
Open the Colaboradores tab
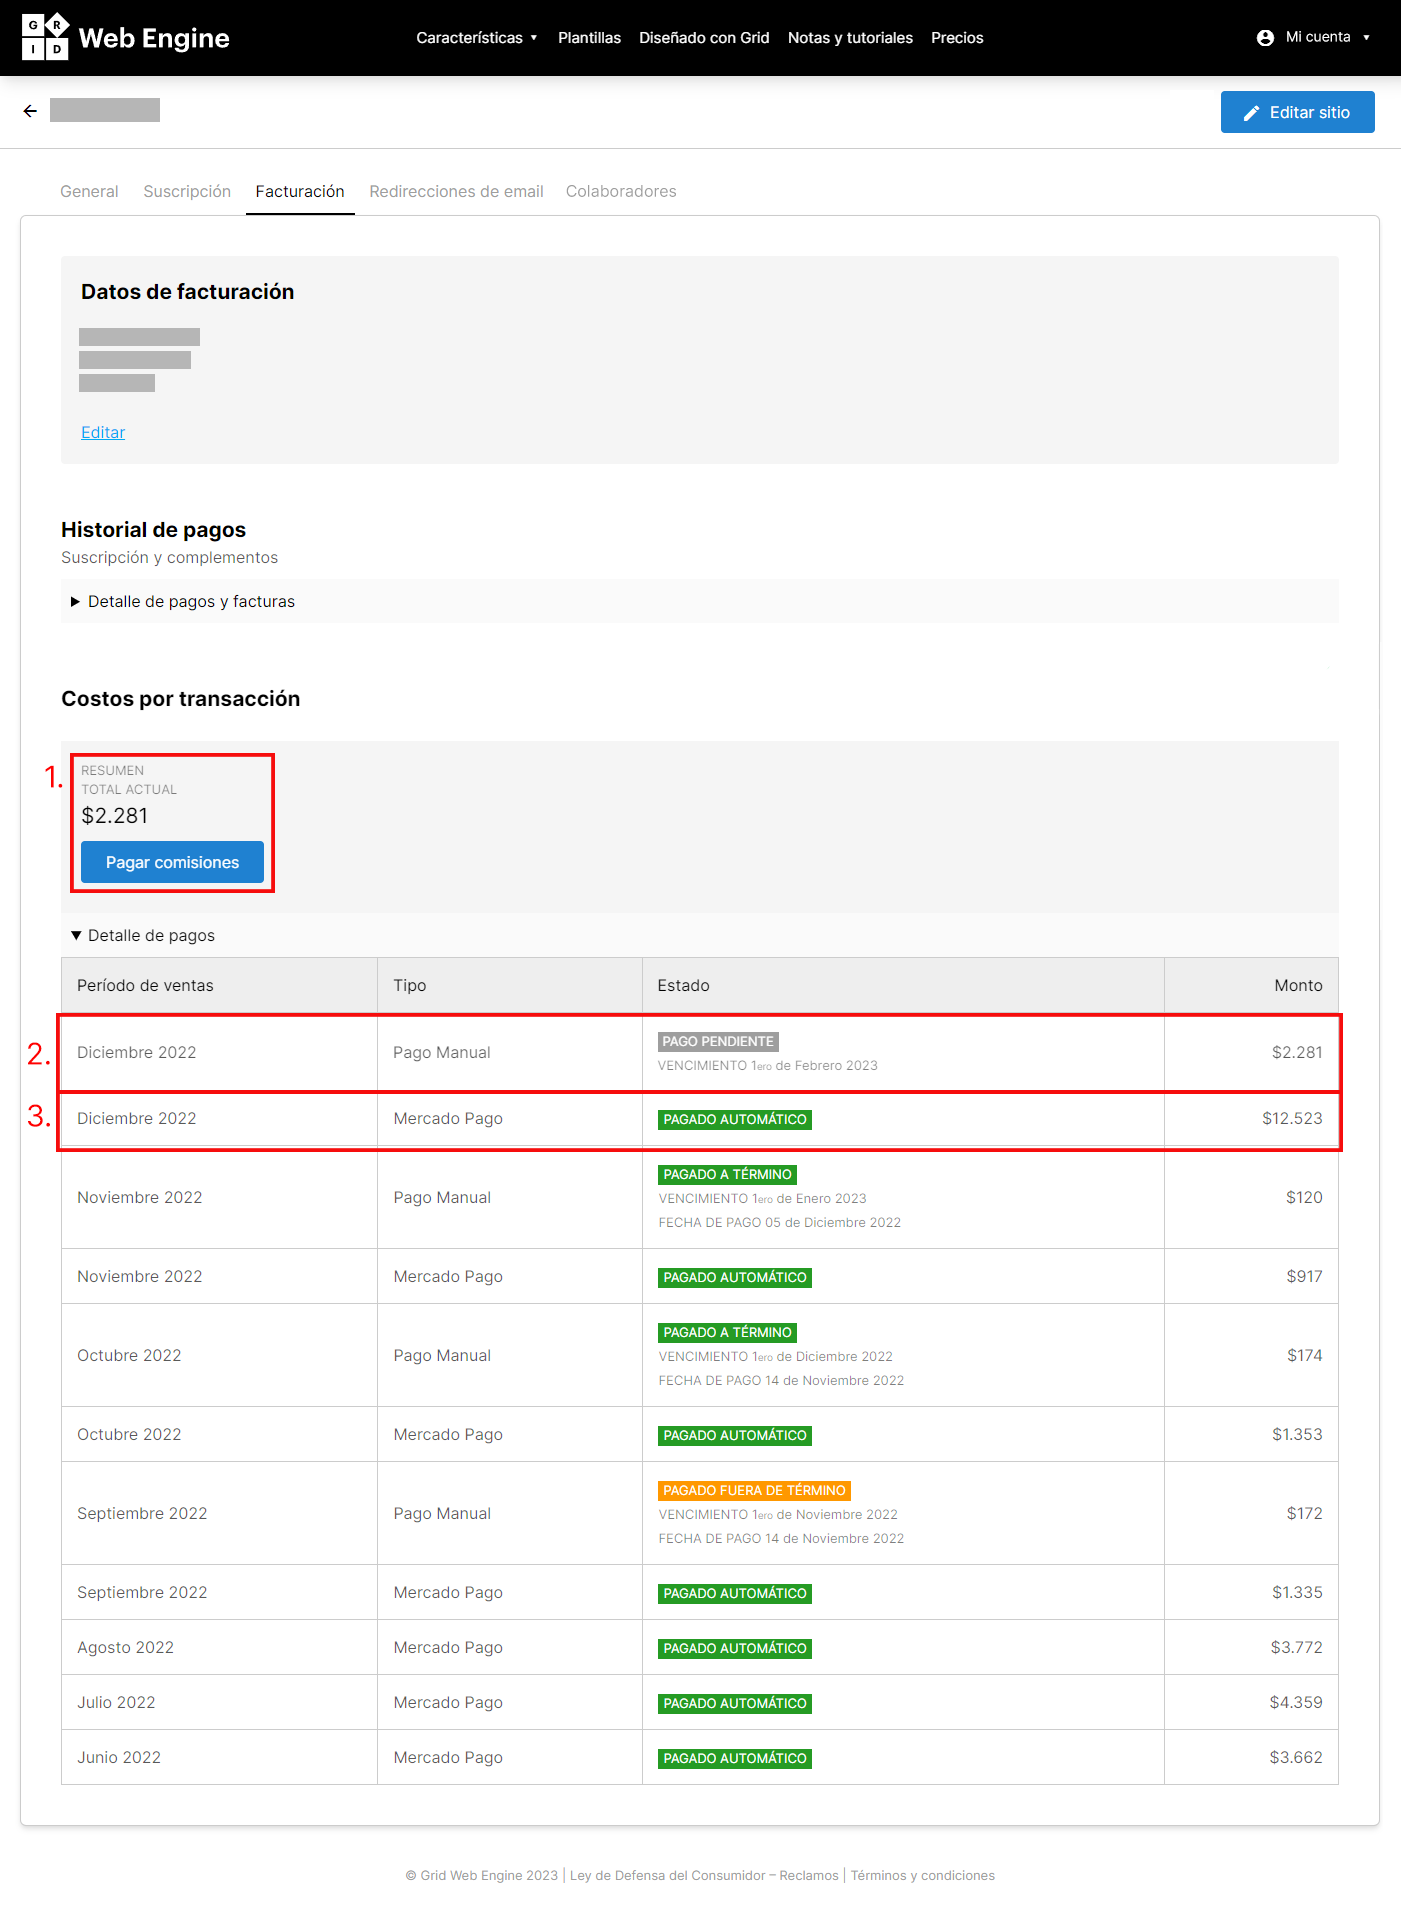pos(621,191)
